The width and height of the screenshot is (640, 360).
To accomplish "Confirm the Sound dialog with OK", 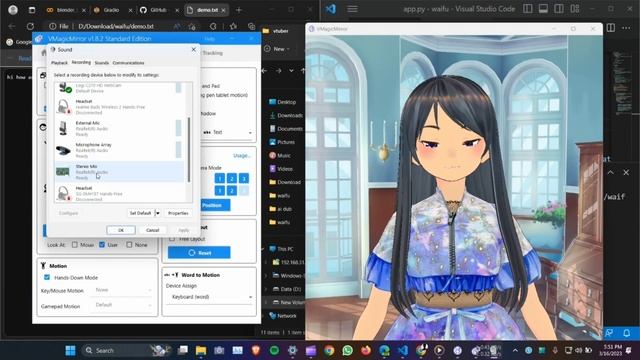I will tap(121, 230).
